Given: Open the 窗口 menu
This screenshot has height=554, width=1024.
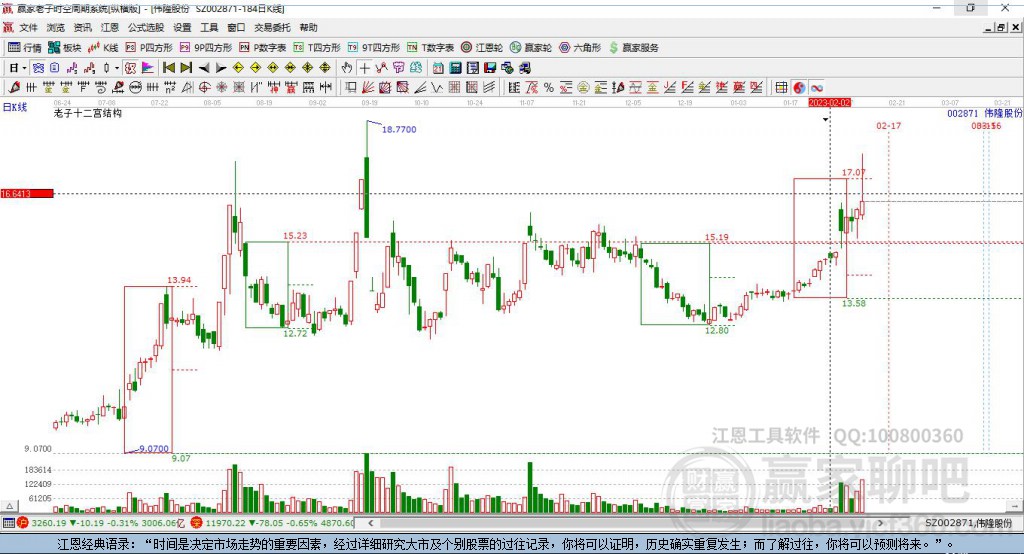Looking at the screenshot, I should point(236,27).
